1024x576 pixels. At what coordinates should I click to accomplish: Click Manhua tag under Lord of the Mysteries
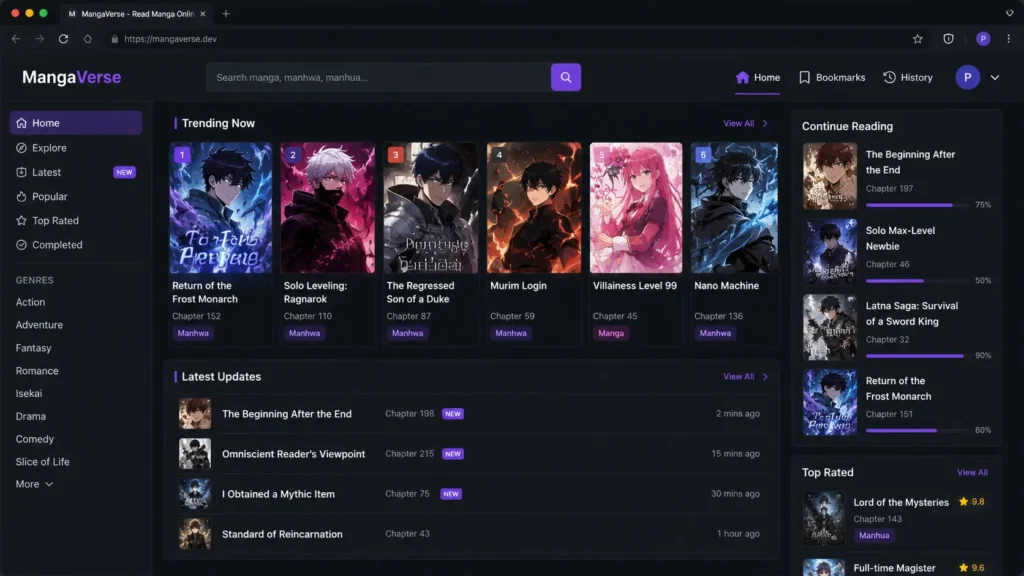[874, 535]
